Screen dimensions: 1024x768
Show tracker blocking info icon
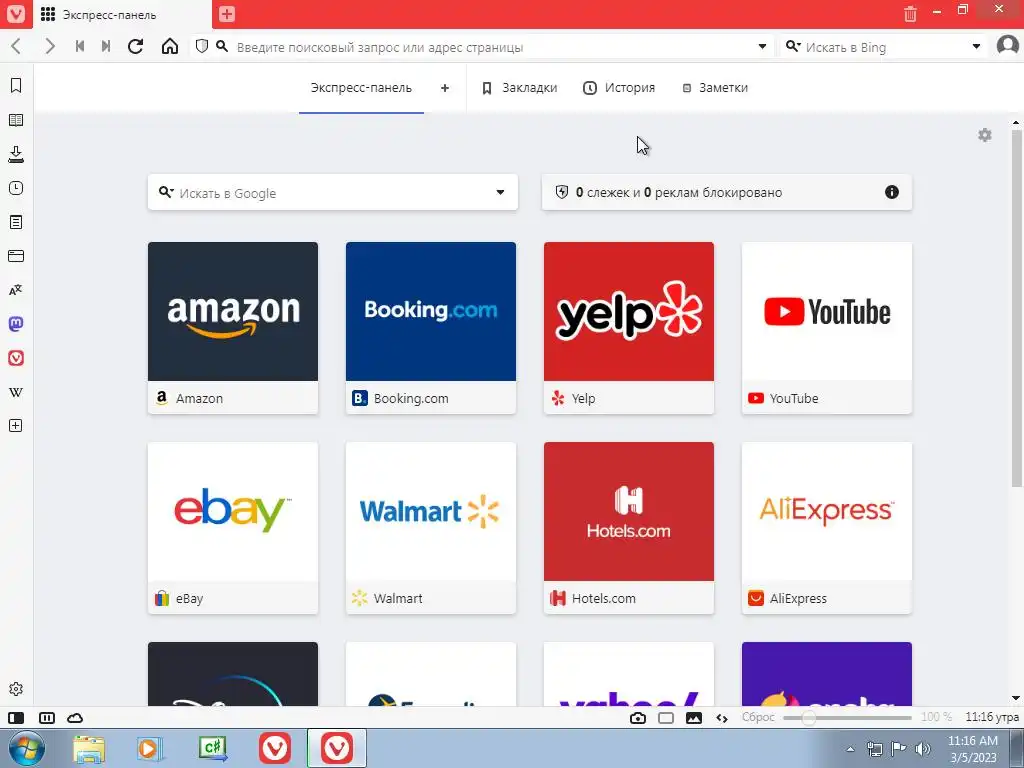(x=891, y=192)
